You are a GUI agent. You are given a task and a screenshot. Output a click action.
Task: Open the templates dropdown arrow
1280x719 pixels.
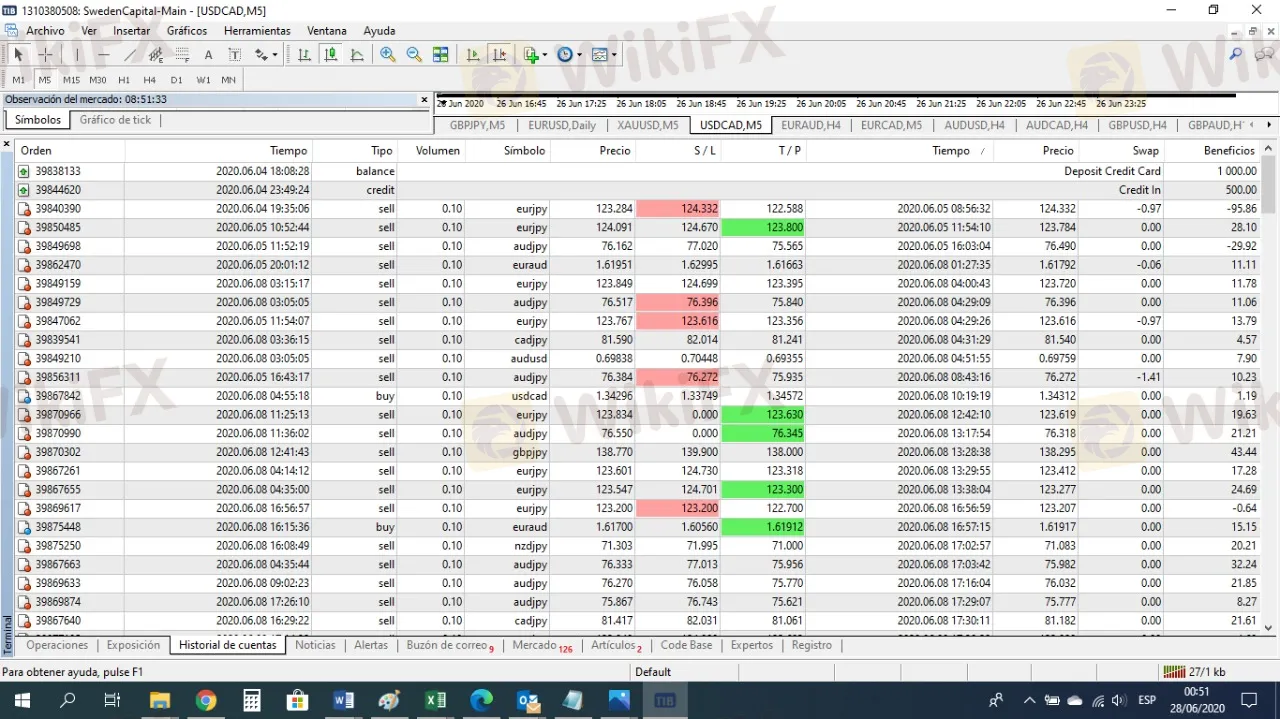[613, 55]
